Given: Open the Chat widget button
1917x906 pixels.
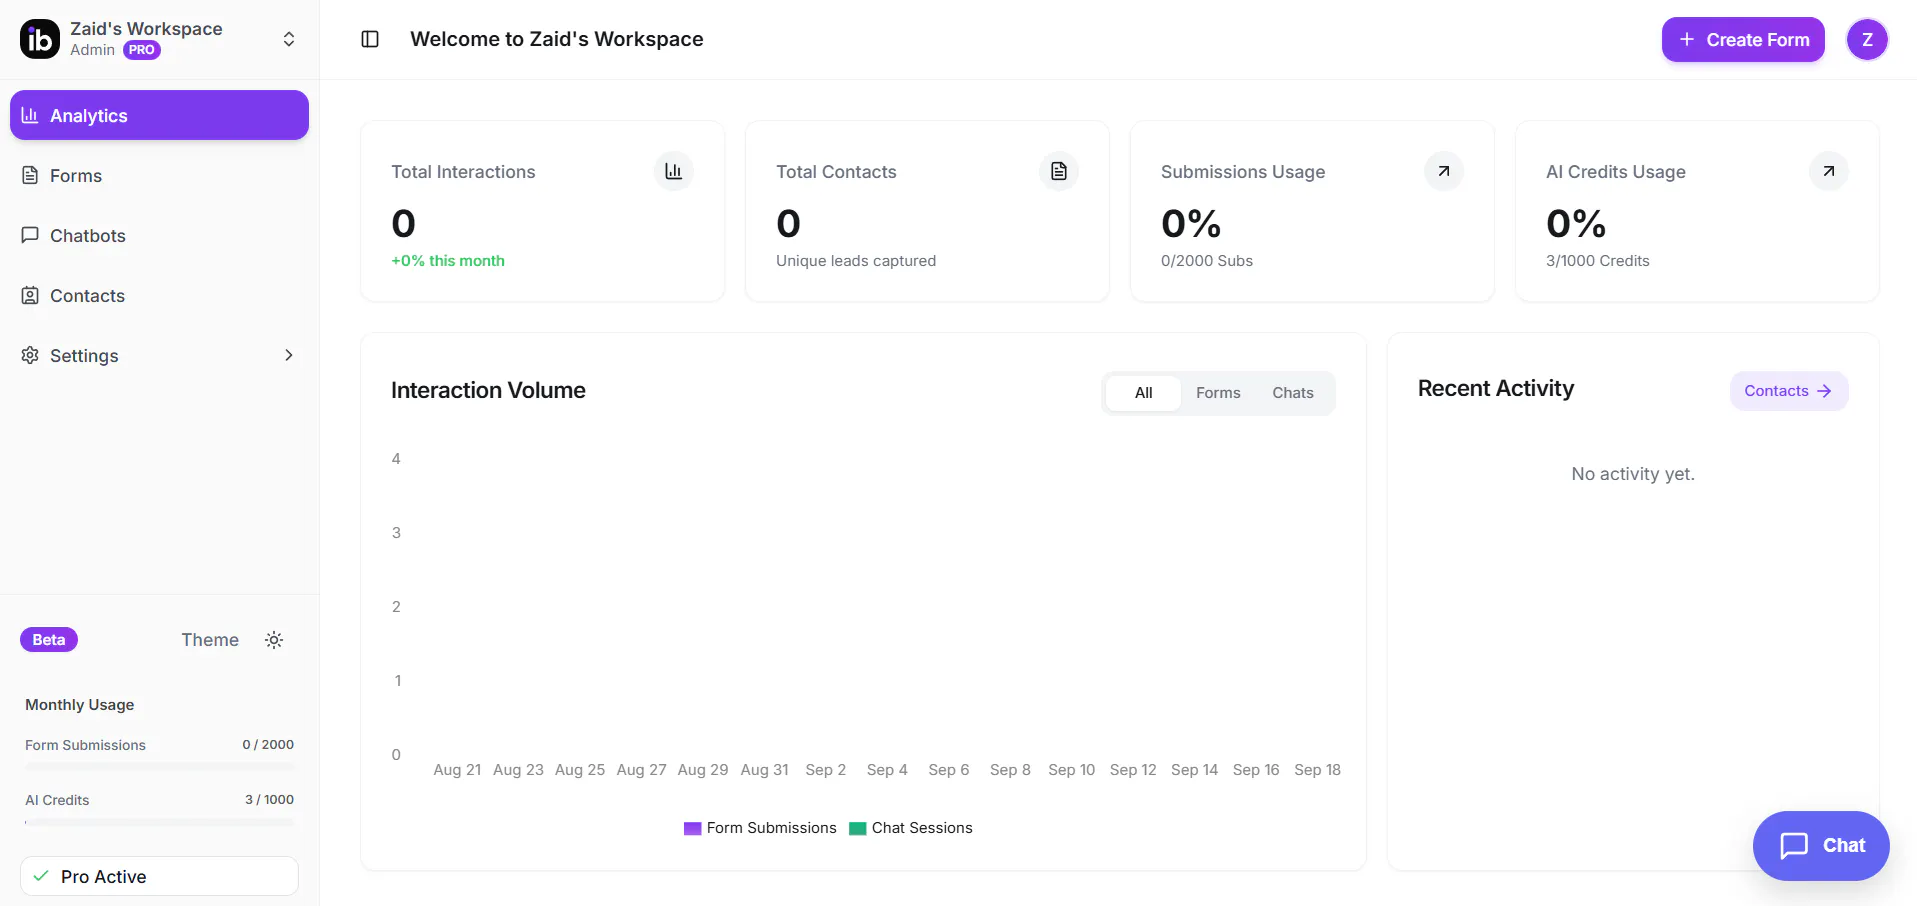Looking at the screenshot, I should (1821, 846).
